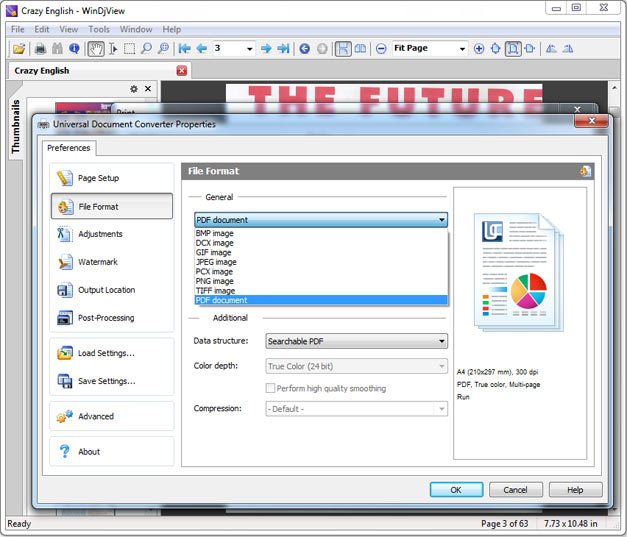Select the Hand drag tool

point(96,49)
